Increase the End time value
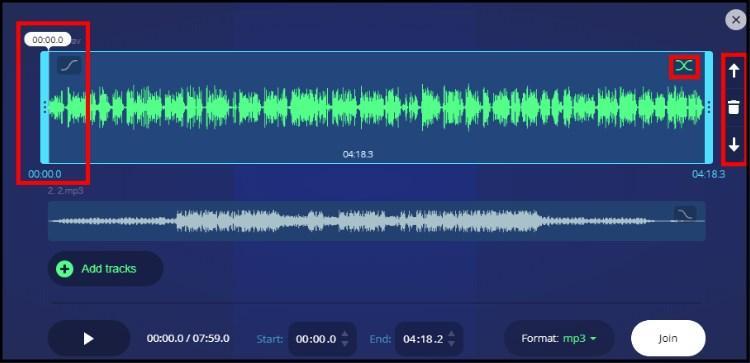Image resolution: width=750 pixels, height=363 pixels. tap(452, 333)
